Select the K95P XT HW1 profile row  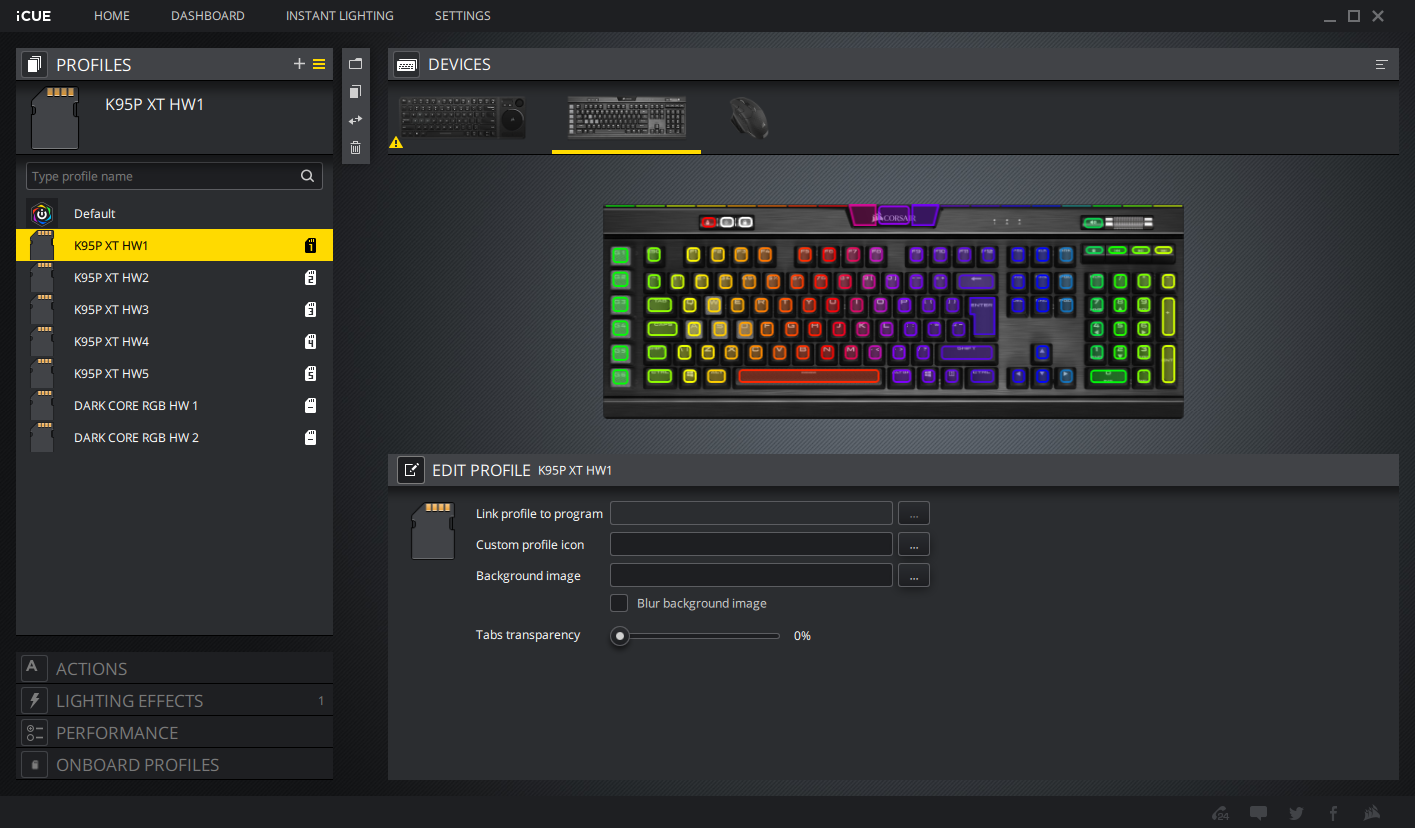coord(174,245)
